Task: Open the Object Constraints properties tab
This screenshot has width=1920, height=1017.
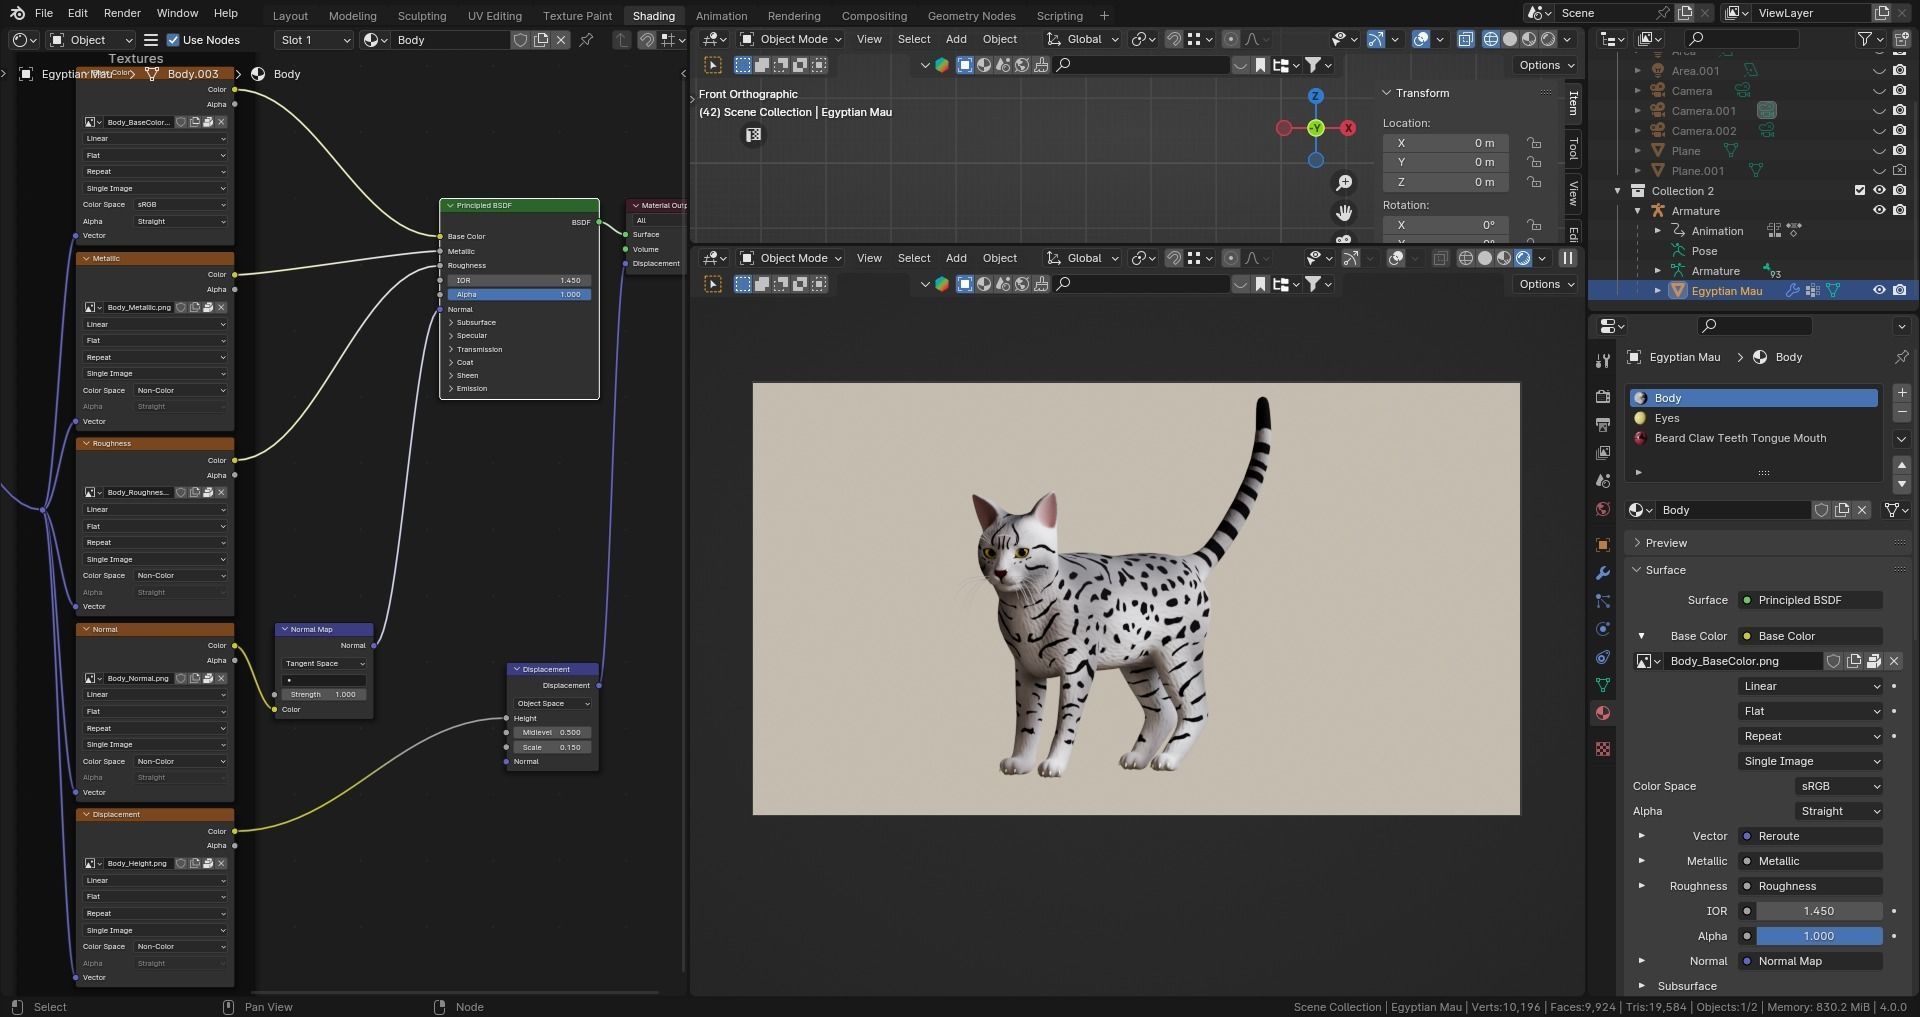Action: (1603, 657)
